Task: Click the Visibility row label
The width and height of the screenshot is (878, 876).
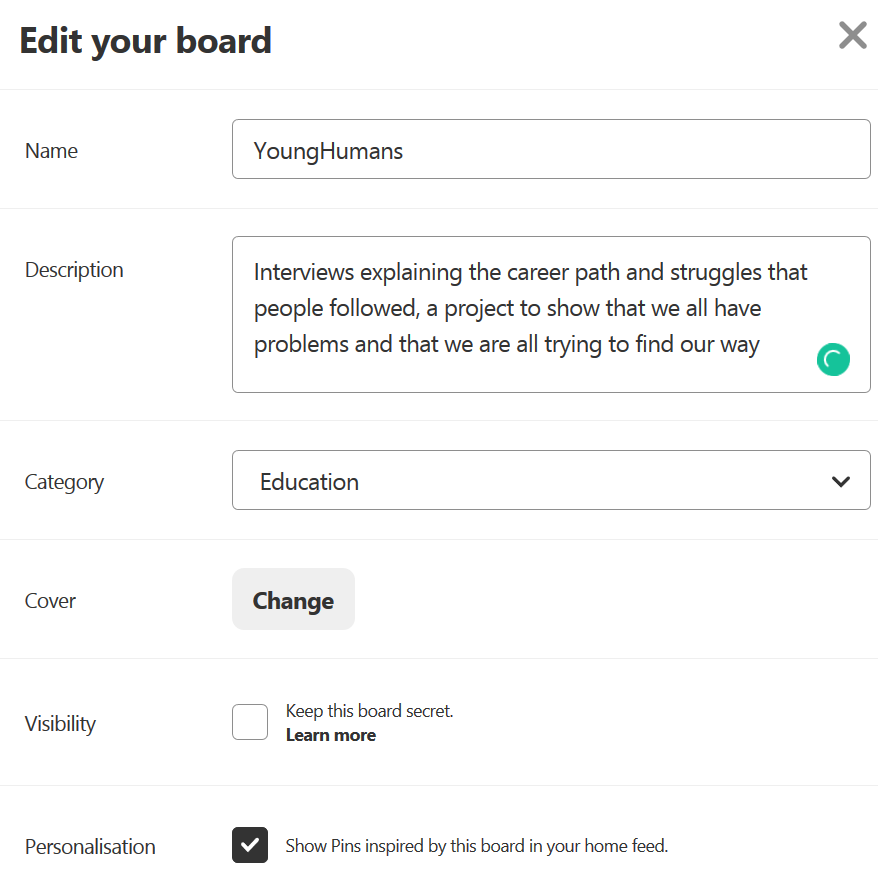Action: [60, 724]
